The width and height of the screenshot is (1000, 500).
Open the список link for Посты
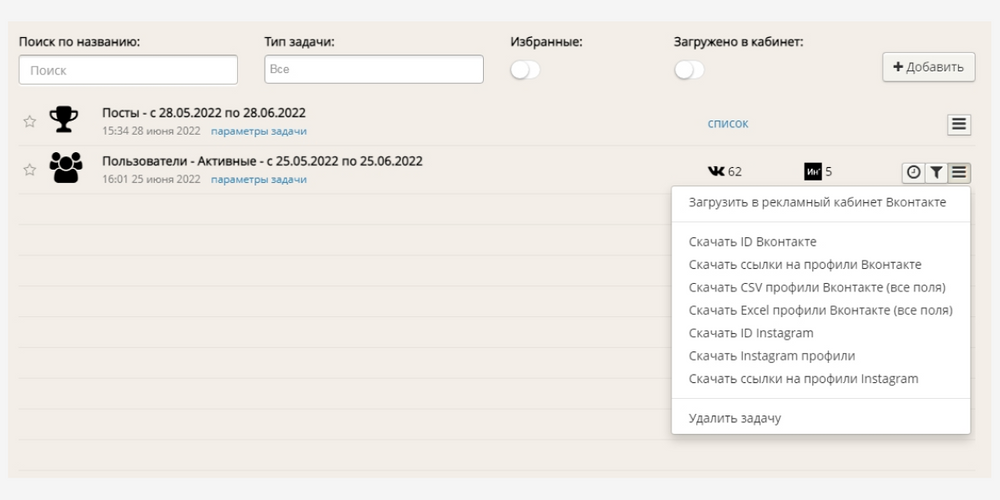(727, 124)
